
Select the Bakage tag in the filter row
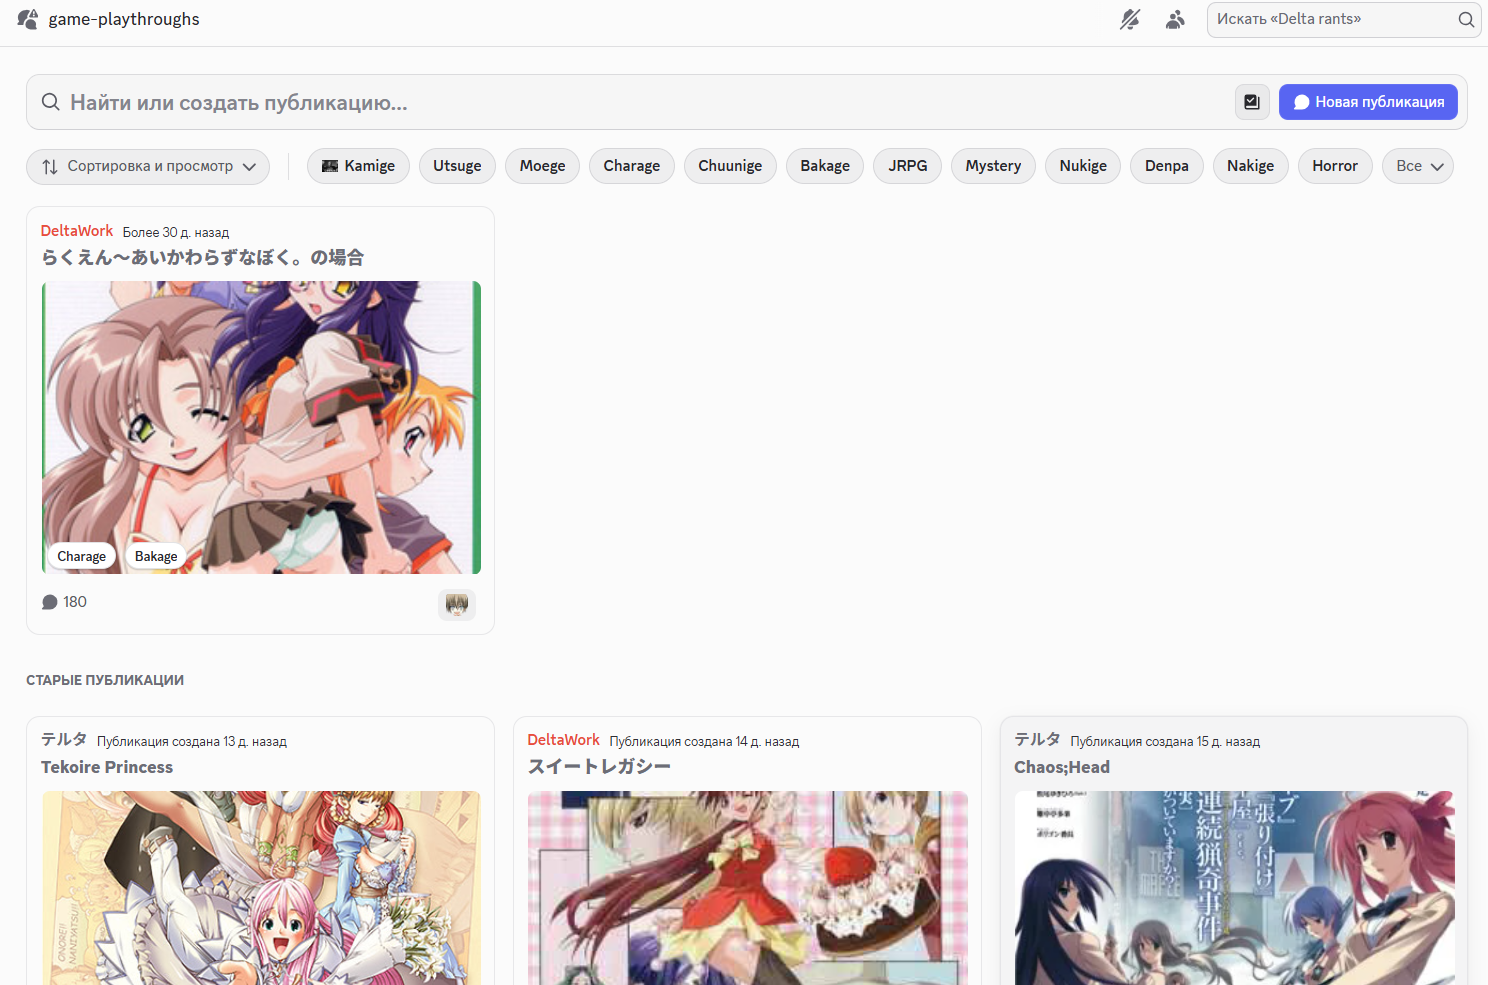(x=825, y=166)
